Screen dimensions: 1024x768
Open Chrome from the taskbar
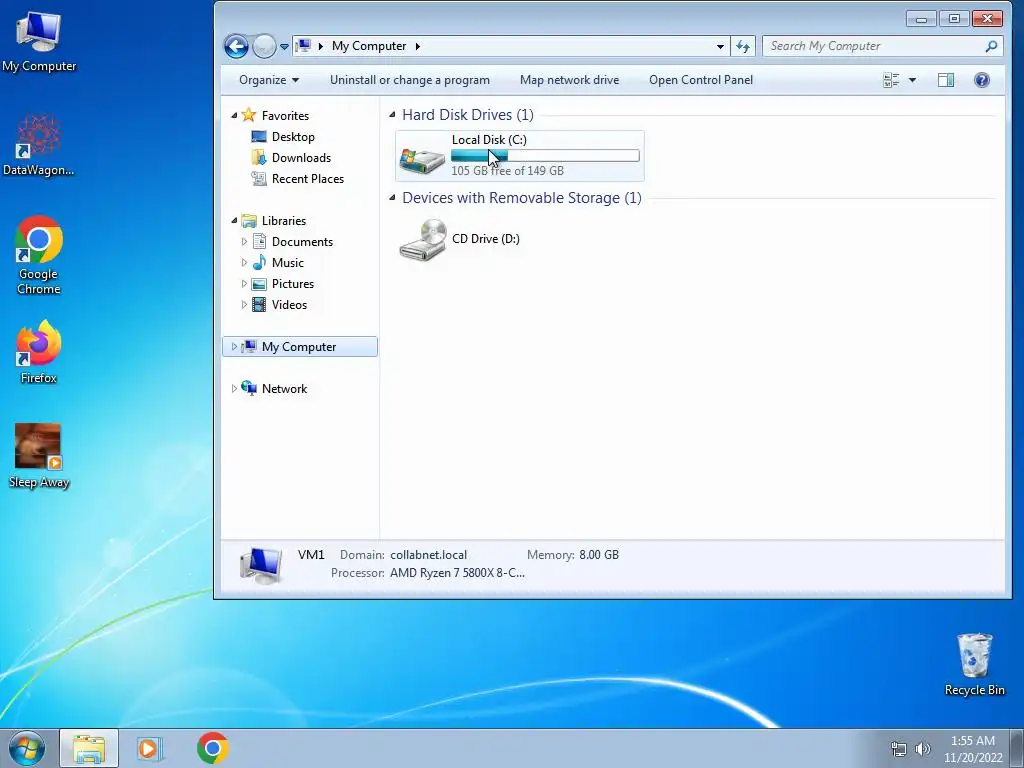tap(212, 748)
